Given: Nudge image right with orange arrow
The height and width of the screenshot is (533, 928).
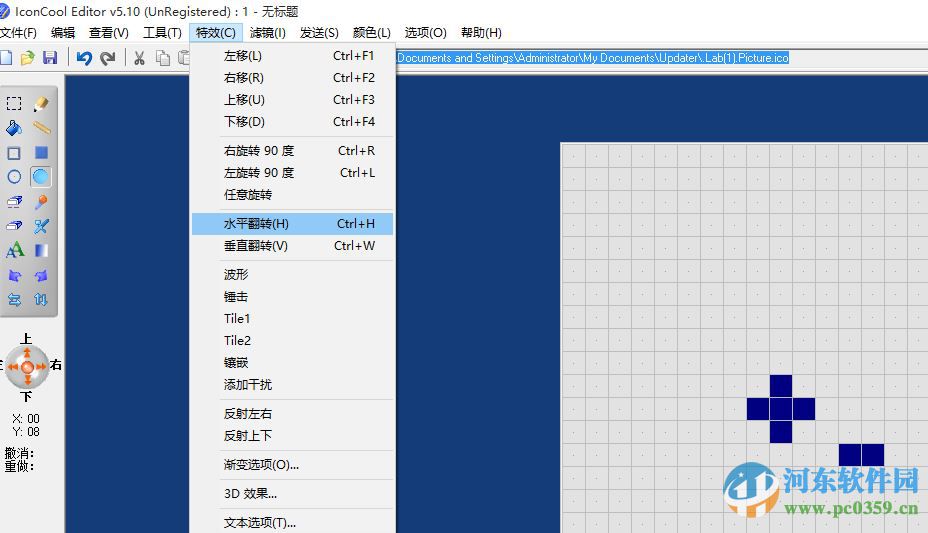Looking at the screenshot, I should (x=41, y=367).
